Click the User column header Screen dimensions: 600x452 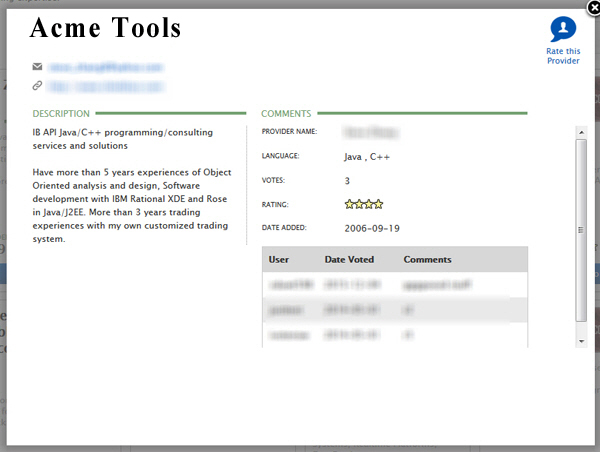point(279,259)
